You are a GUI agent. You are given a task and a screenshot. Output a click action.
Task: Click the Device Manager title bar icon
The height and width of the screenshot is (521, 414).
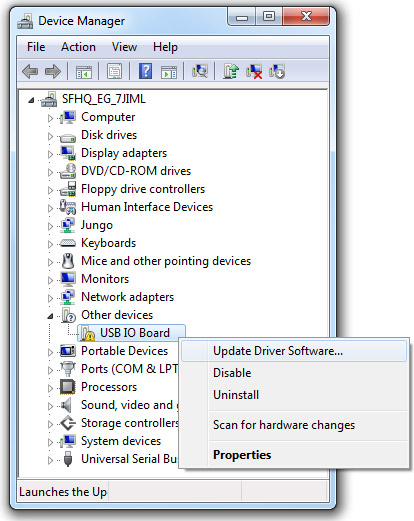pyautogui.click(x=25, y=21)
